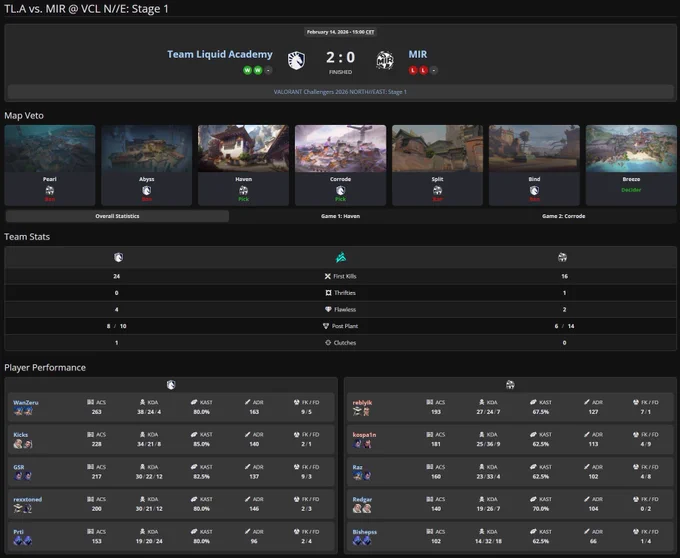Open Redgar player profile
Viewport: 680px width, 558px height.
(x=362, y=499)
